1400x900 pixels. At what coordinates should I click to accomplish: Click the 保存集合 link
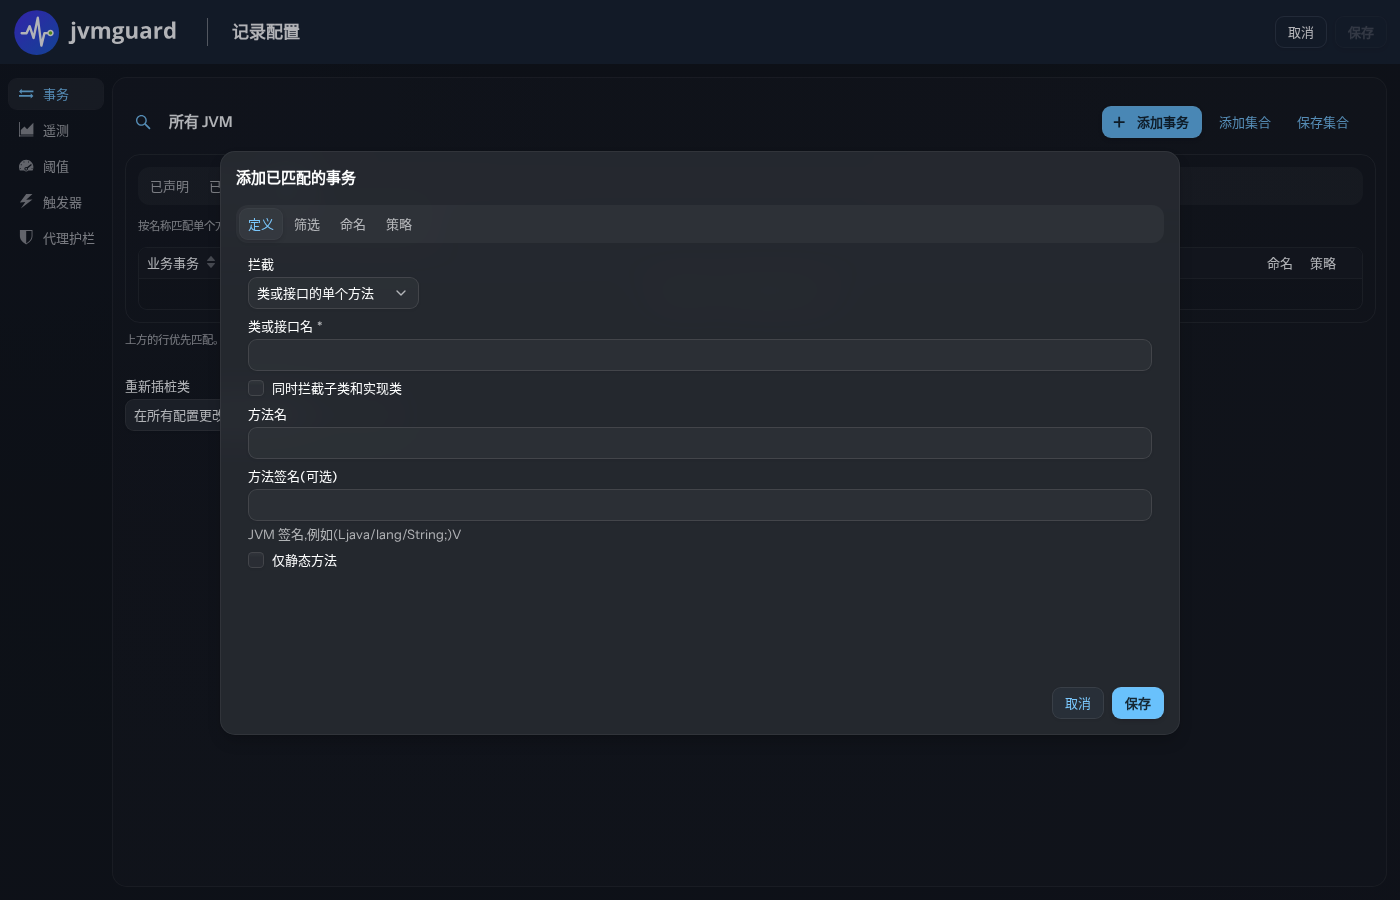coord(1323,122)
